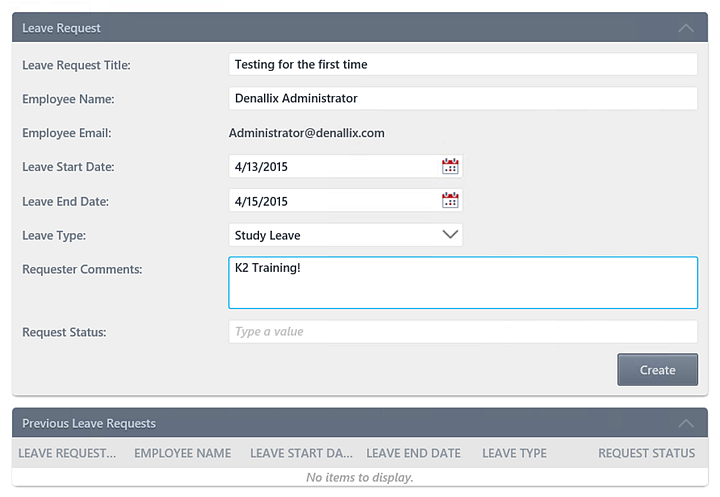This screenshot has width=720, height=497.
Task: Click inside the Leave Start Date field
Action: point(334,166)
